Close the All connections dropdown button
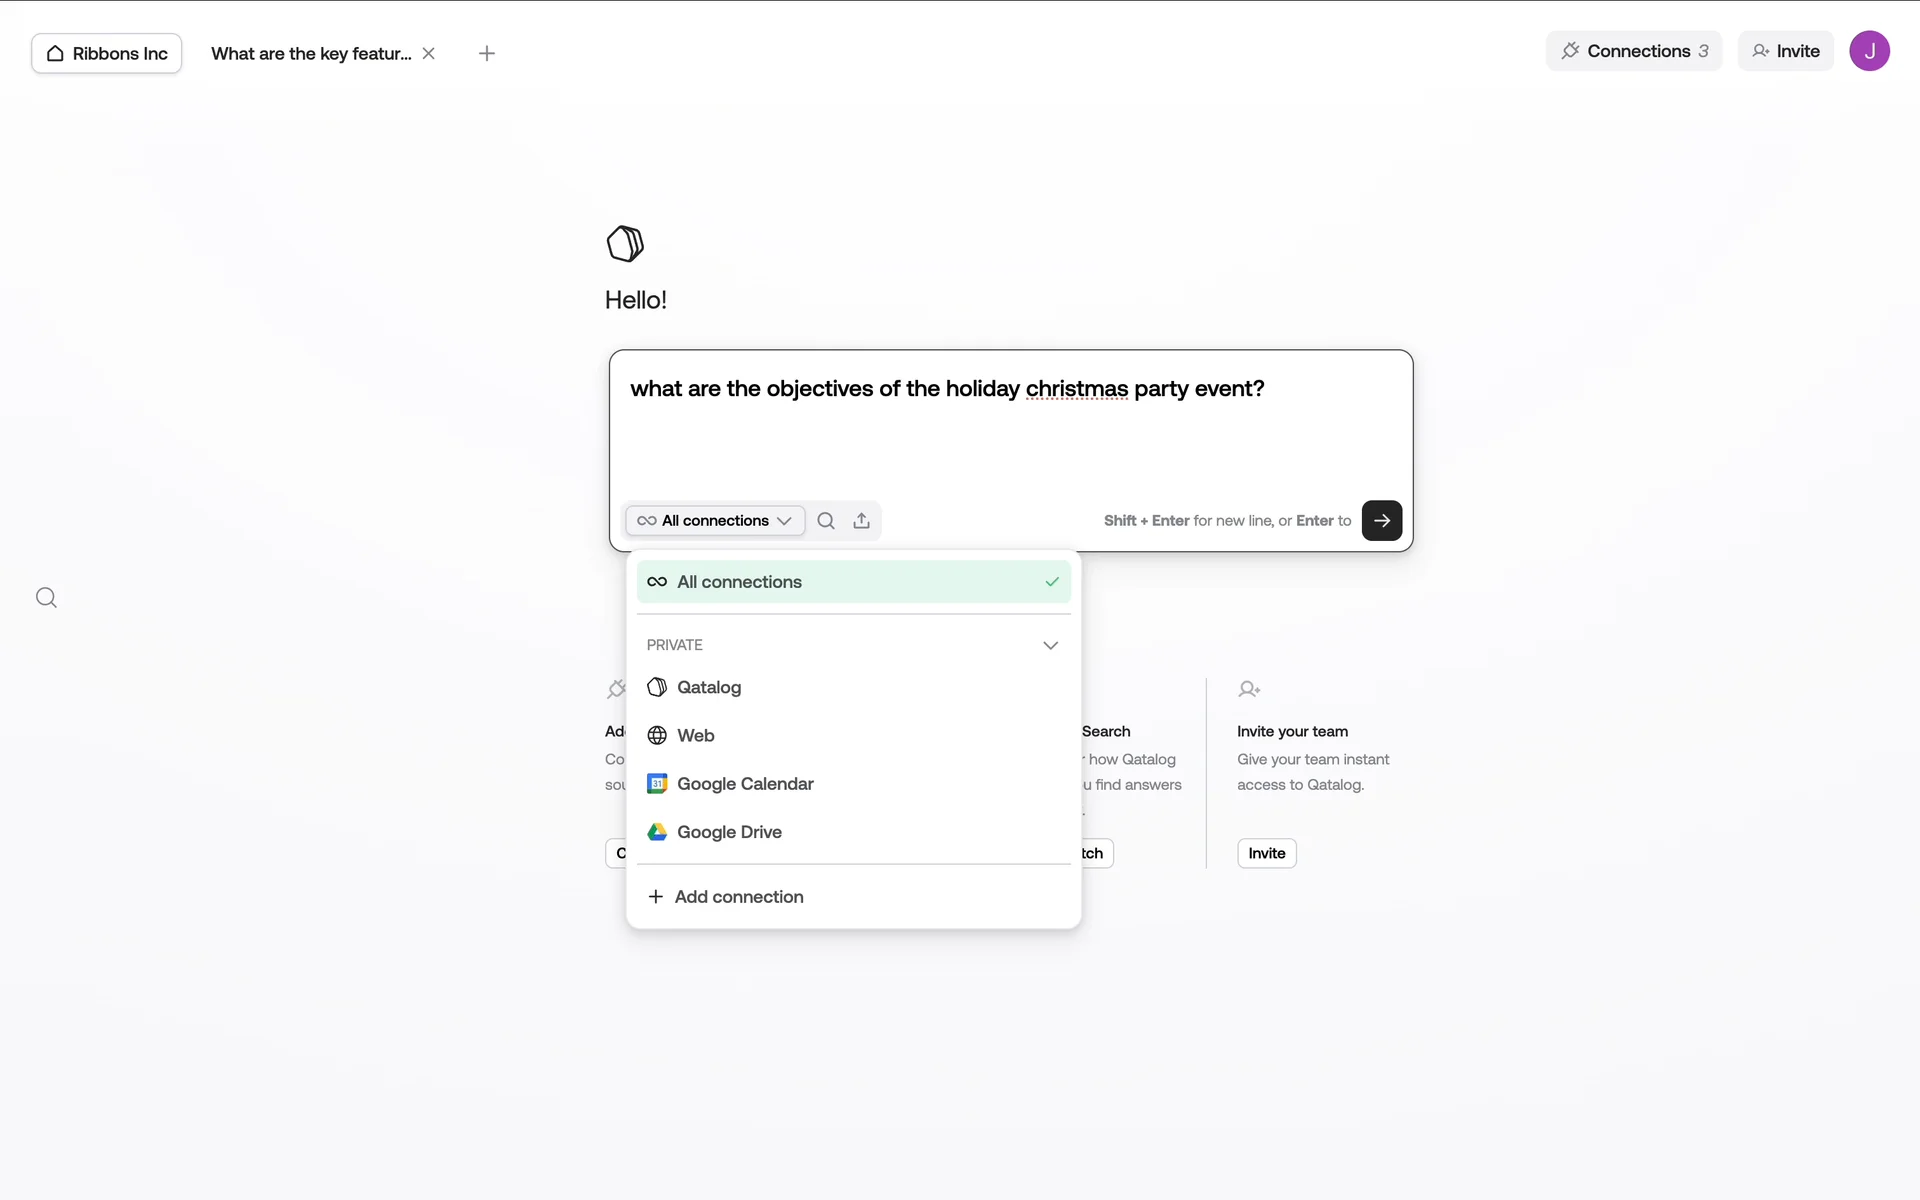 click(x=715, y=520)
